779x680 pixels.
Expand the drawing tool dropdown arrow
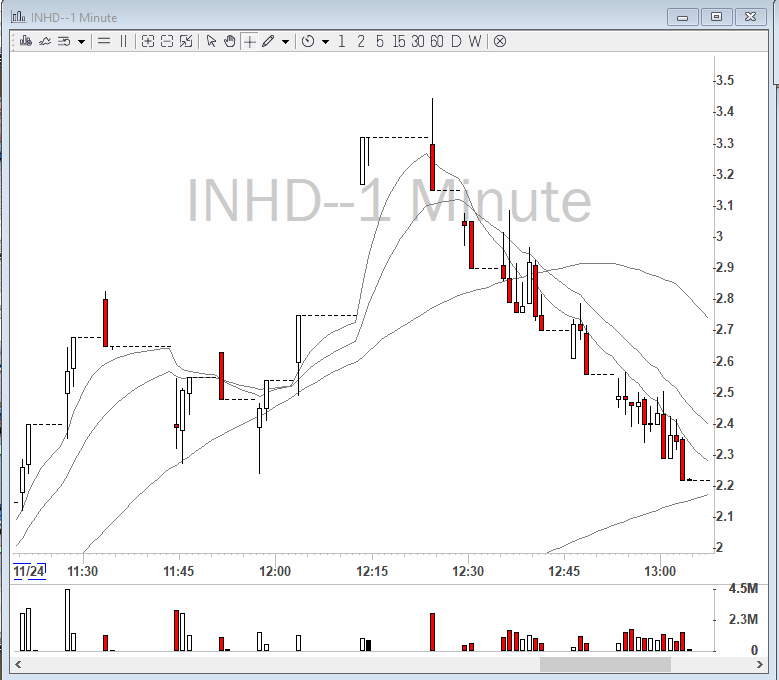click(x=285, y=41)
